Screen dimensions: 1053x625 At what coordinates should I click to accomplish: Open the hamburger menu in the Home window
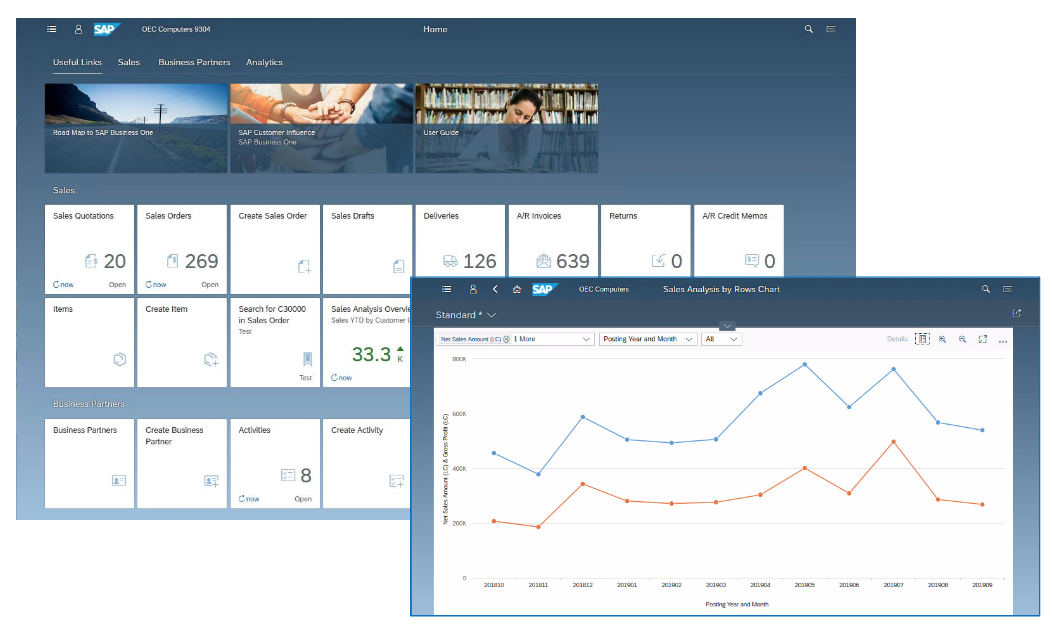click(x=52, y=30)
